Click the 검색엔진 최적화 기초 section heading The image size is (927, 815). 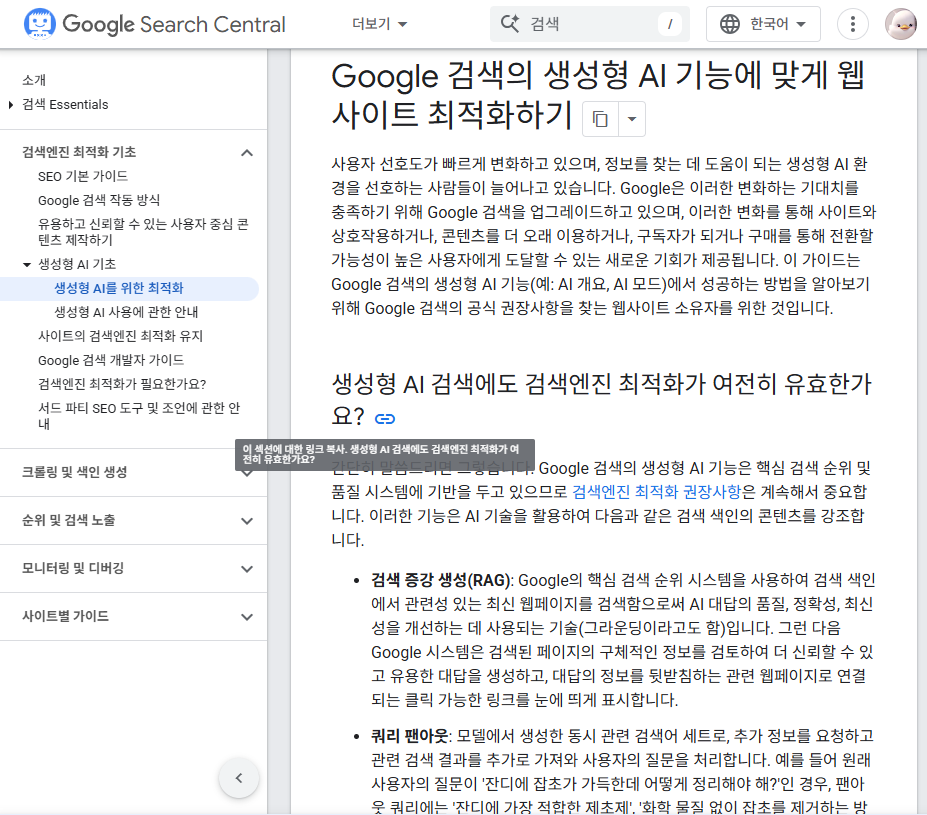pos(79,152)
